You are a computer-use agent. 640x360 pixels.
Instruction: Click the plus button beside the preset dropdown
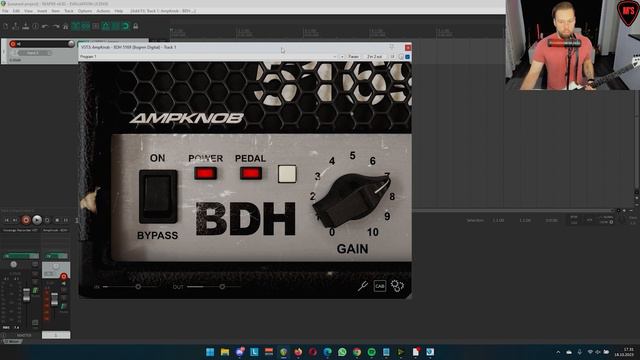coord(342,57)
